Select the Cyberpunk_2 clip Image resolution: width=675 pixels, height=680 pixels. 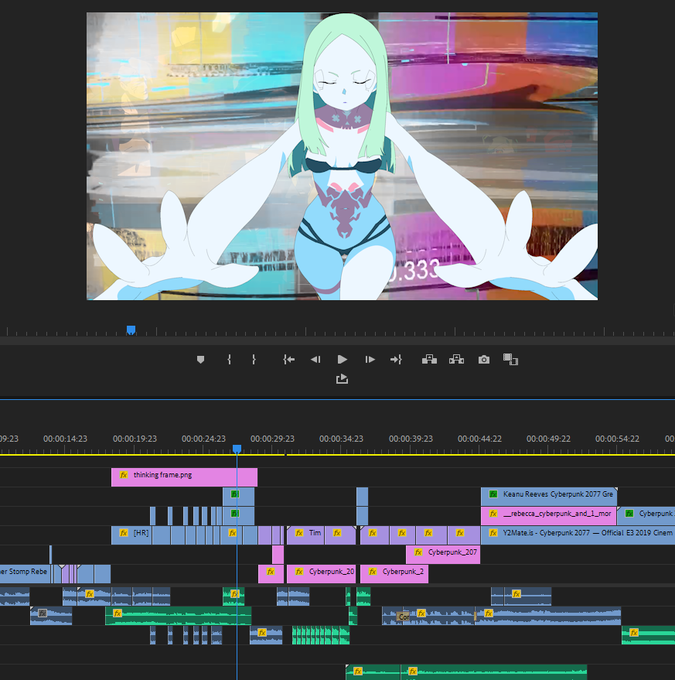[394, 574]
